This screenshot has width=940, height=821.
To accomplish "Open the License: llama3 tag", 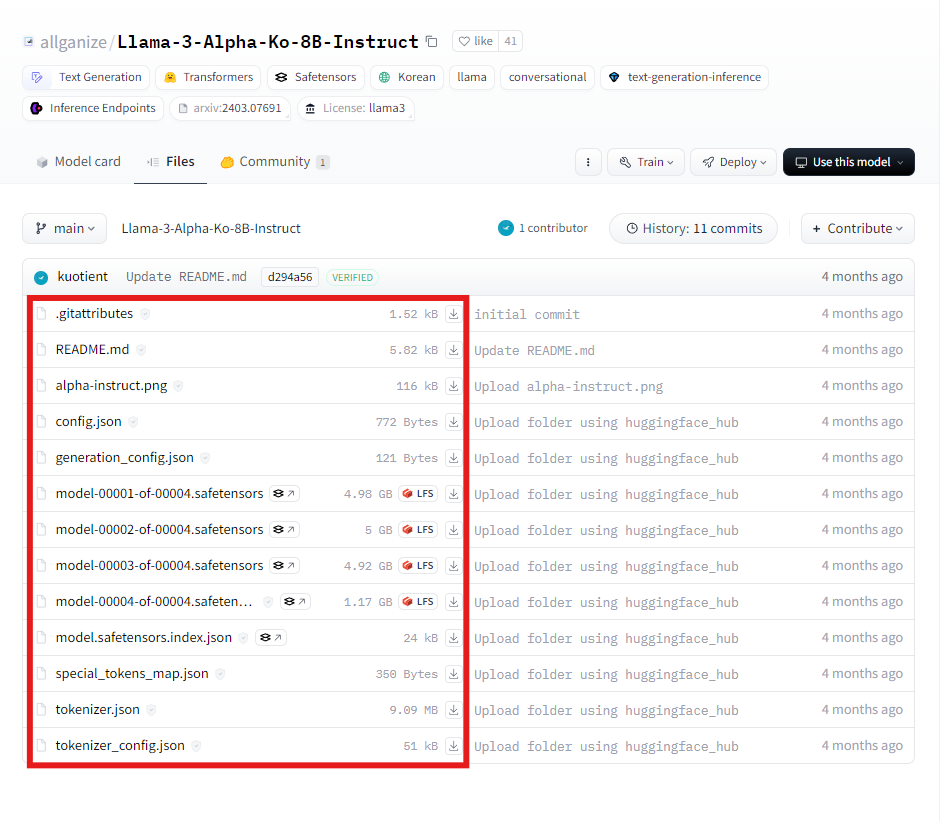I will 355,109.
